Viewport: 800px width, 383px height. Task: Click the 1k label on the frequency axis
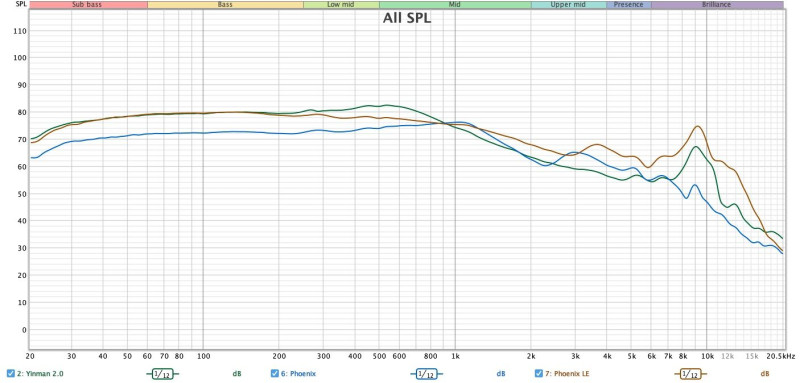click(455, 356)
